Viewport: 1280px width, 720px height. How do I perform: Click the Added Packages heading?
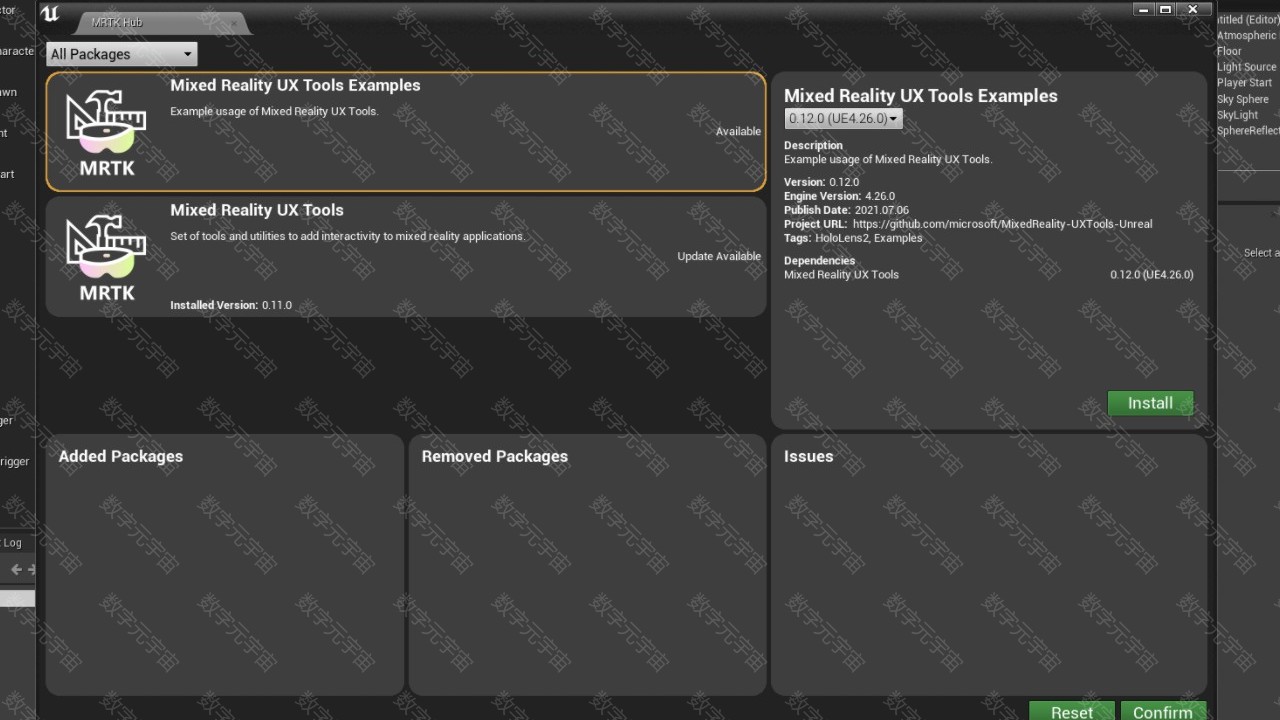pyautogui.click(x=121, y=456)
